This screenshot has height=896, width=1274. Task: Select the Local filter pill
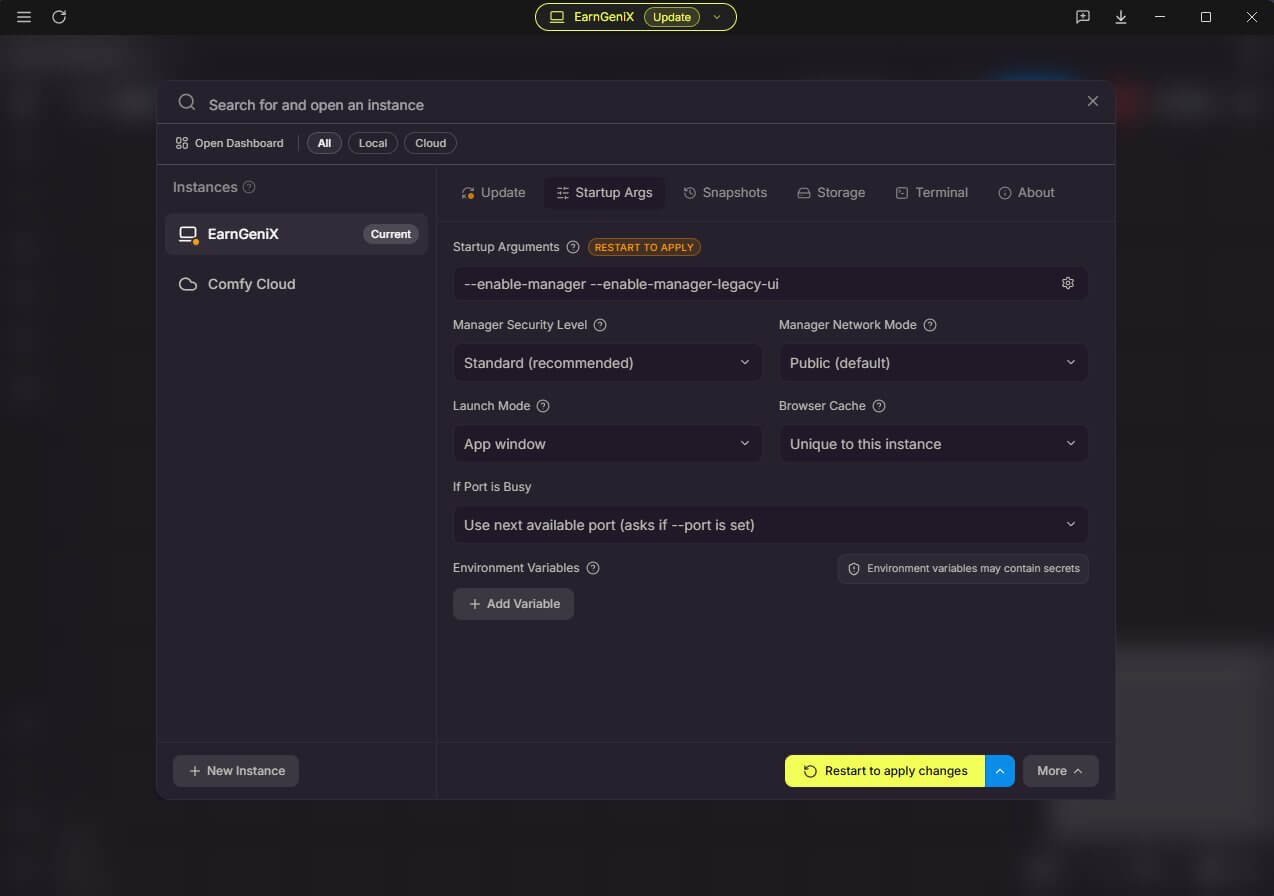pos(373,143)
